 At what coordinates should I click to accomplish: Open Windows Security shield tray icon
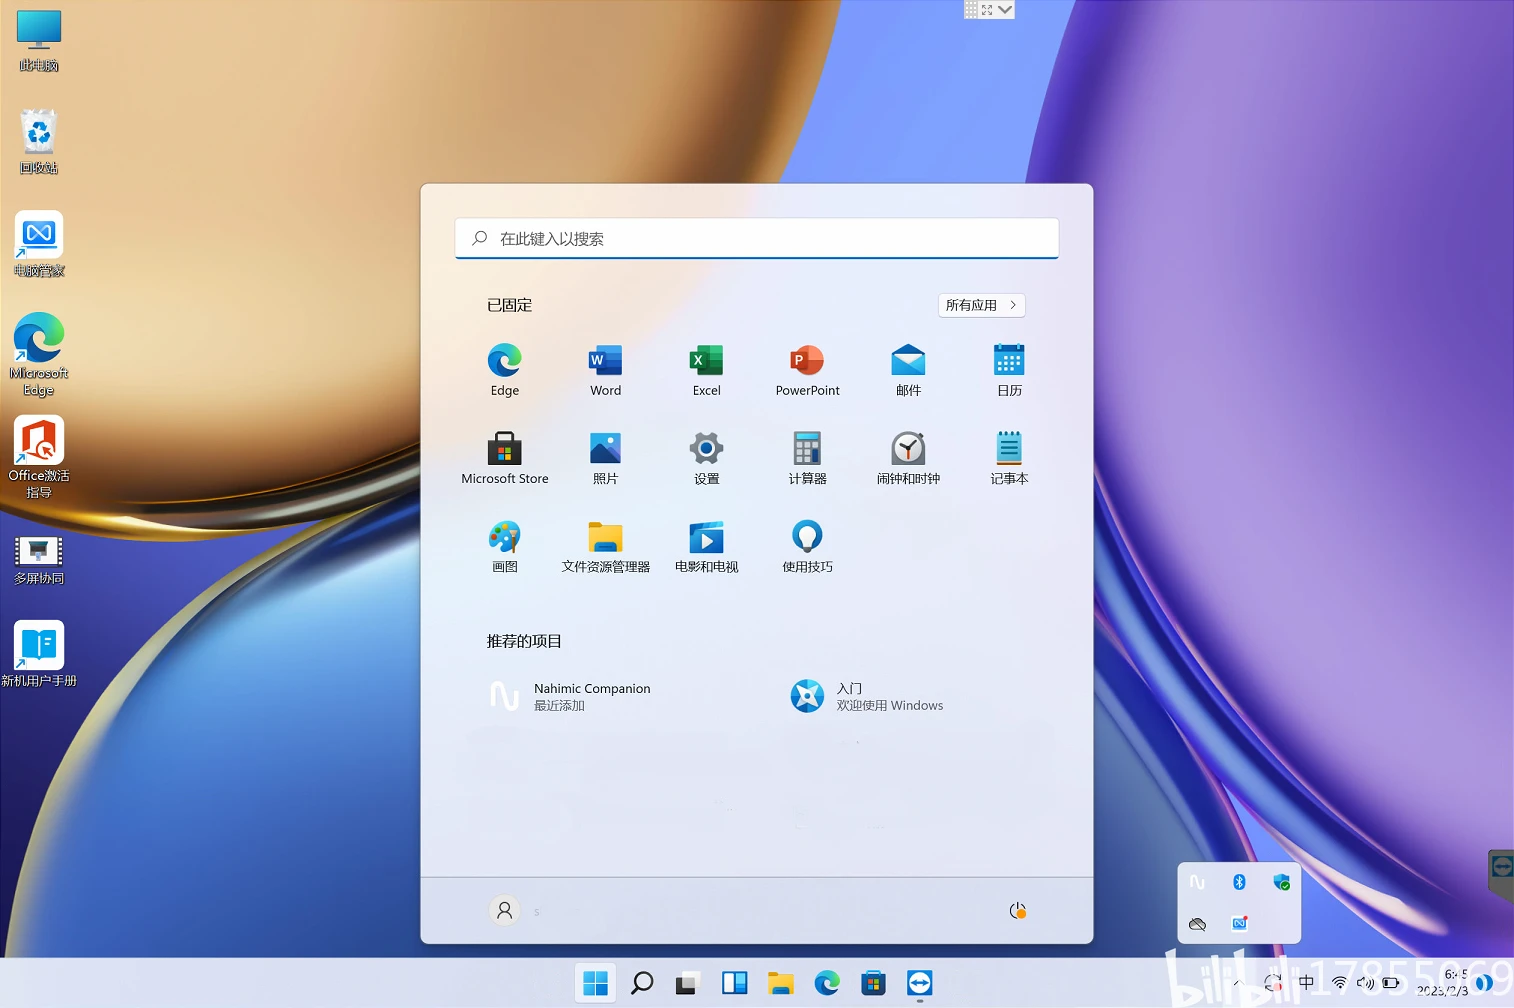1281,882
